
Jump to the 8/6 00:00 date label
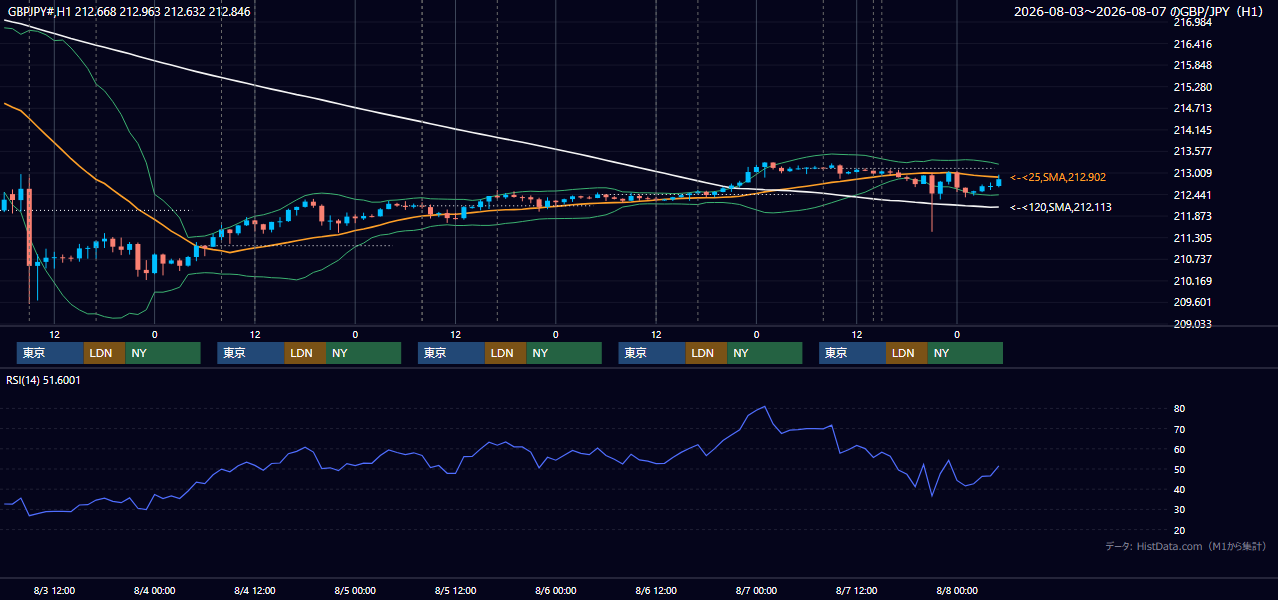[556, 590]
